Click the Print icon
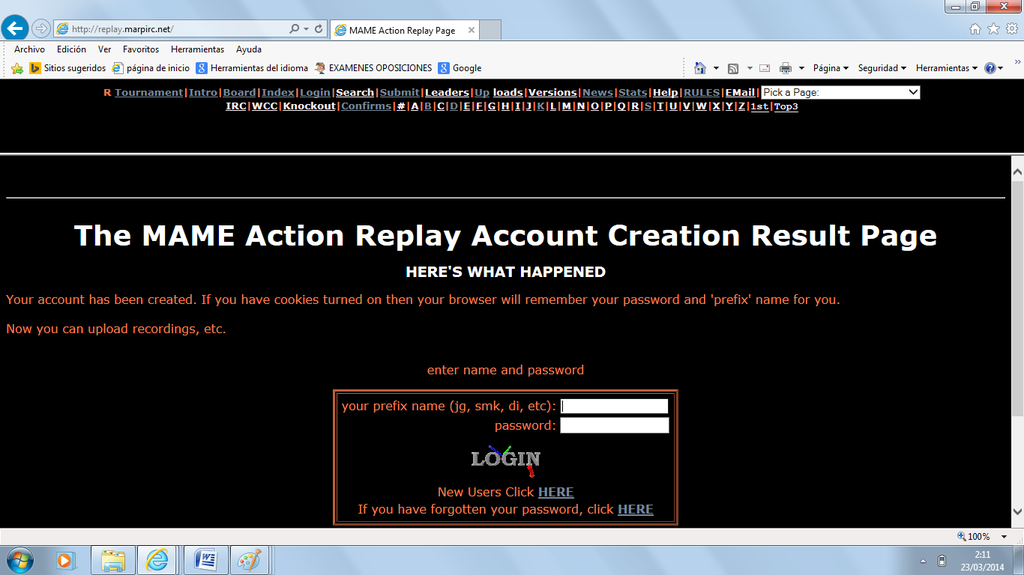This screenshot has width=1024, height=575. 786,68
